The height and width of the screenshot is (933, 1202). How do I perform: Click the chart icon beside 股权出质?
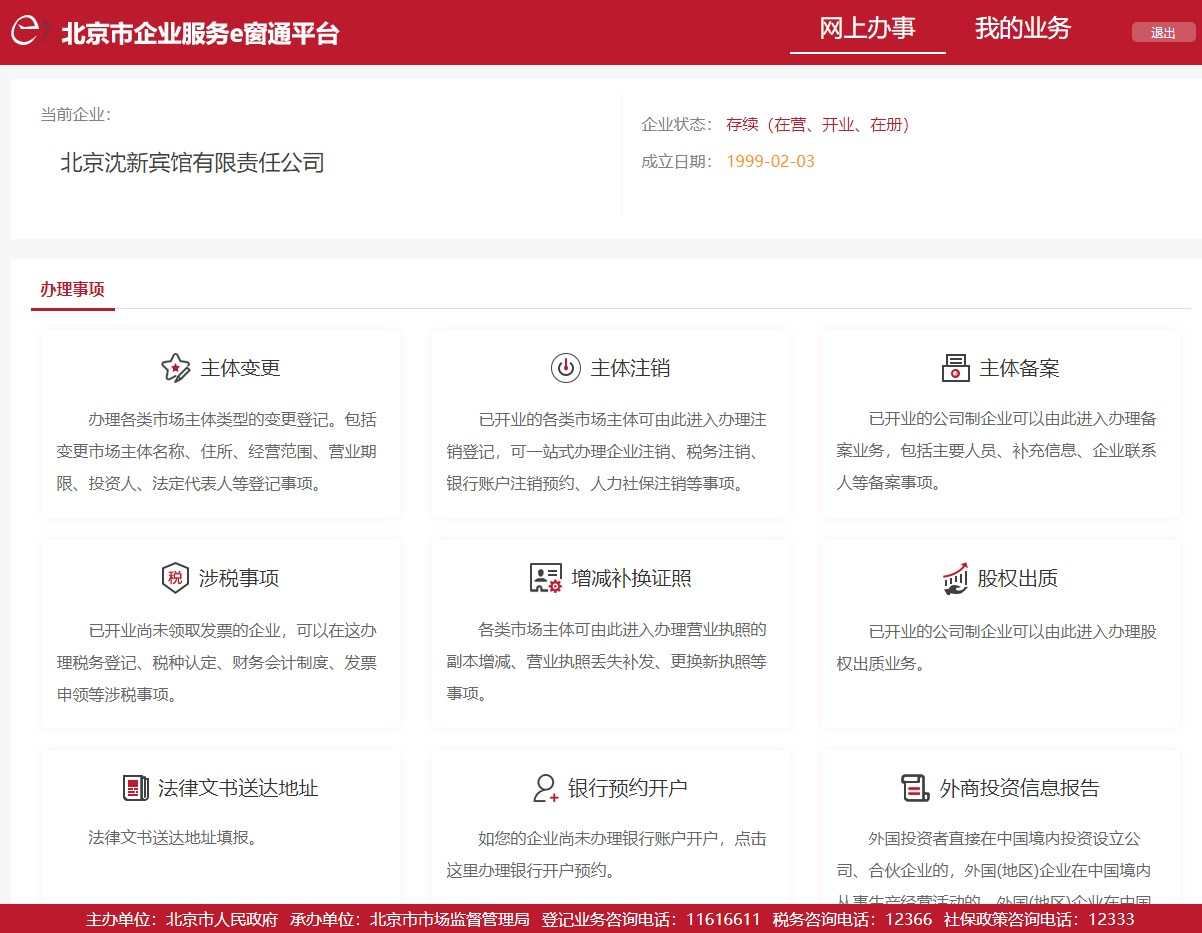[955, 578]
